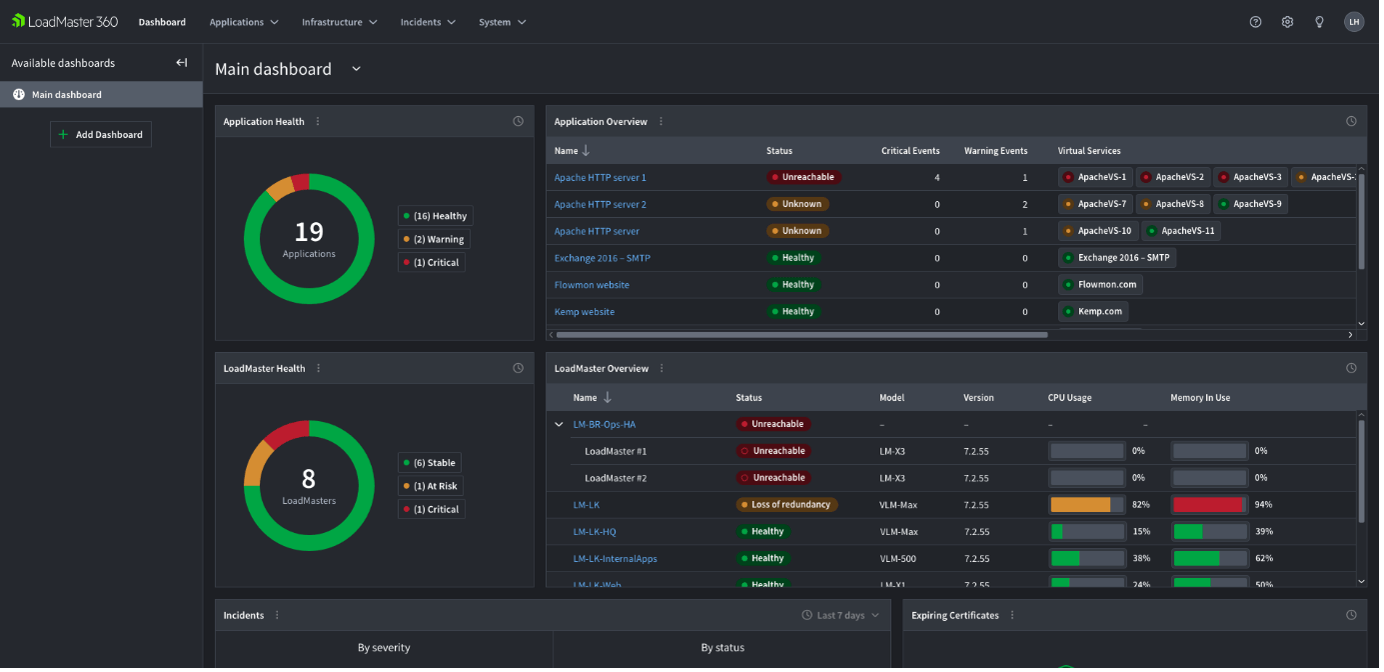Click Application Overview horizontal scrollbar
This screenshot has width=1384, height=672.
coord(803,336)
